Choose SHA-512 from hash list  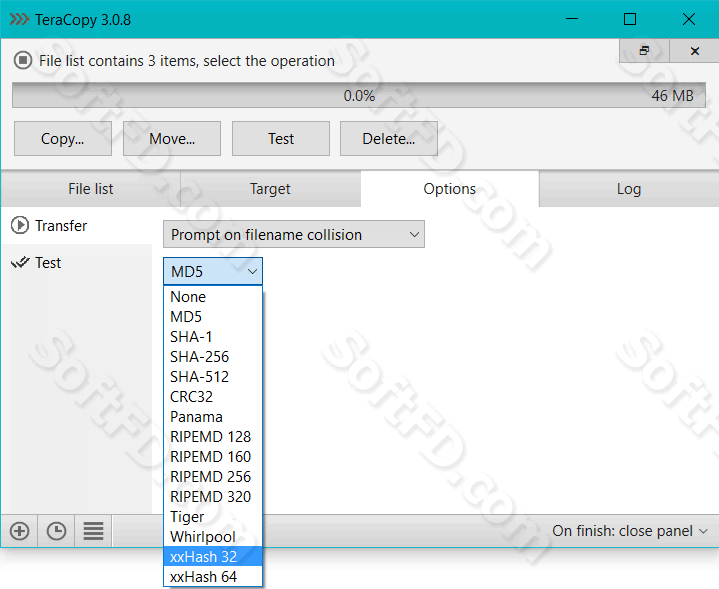coord(213,377)
